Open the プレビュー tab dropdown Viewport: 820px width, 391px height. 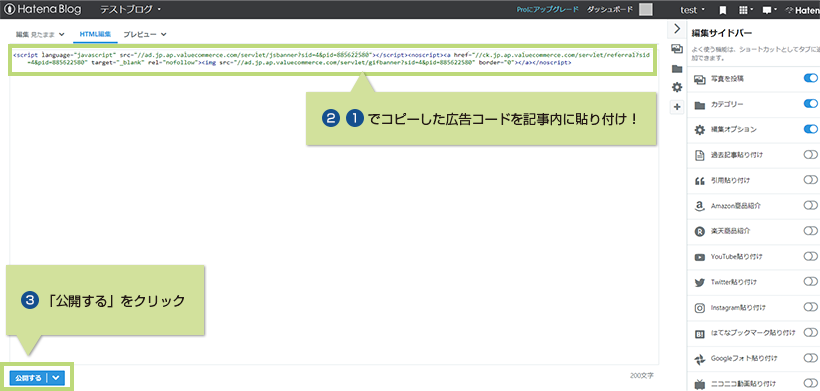(x=145, y=34)
